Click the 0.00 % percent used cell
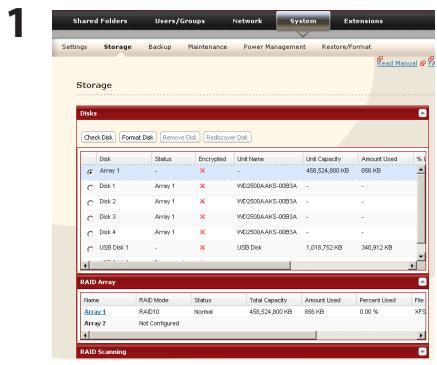This screenshot has width=437, height=365. pyautogui.click(x=369, y=312)
